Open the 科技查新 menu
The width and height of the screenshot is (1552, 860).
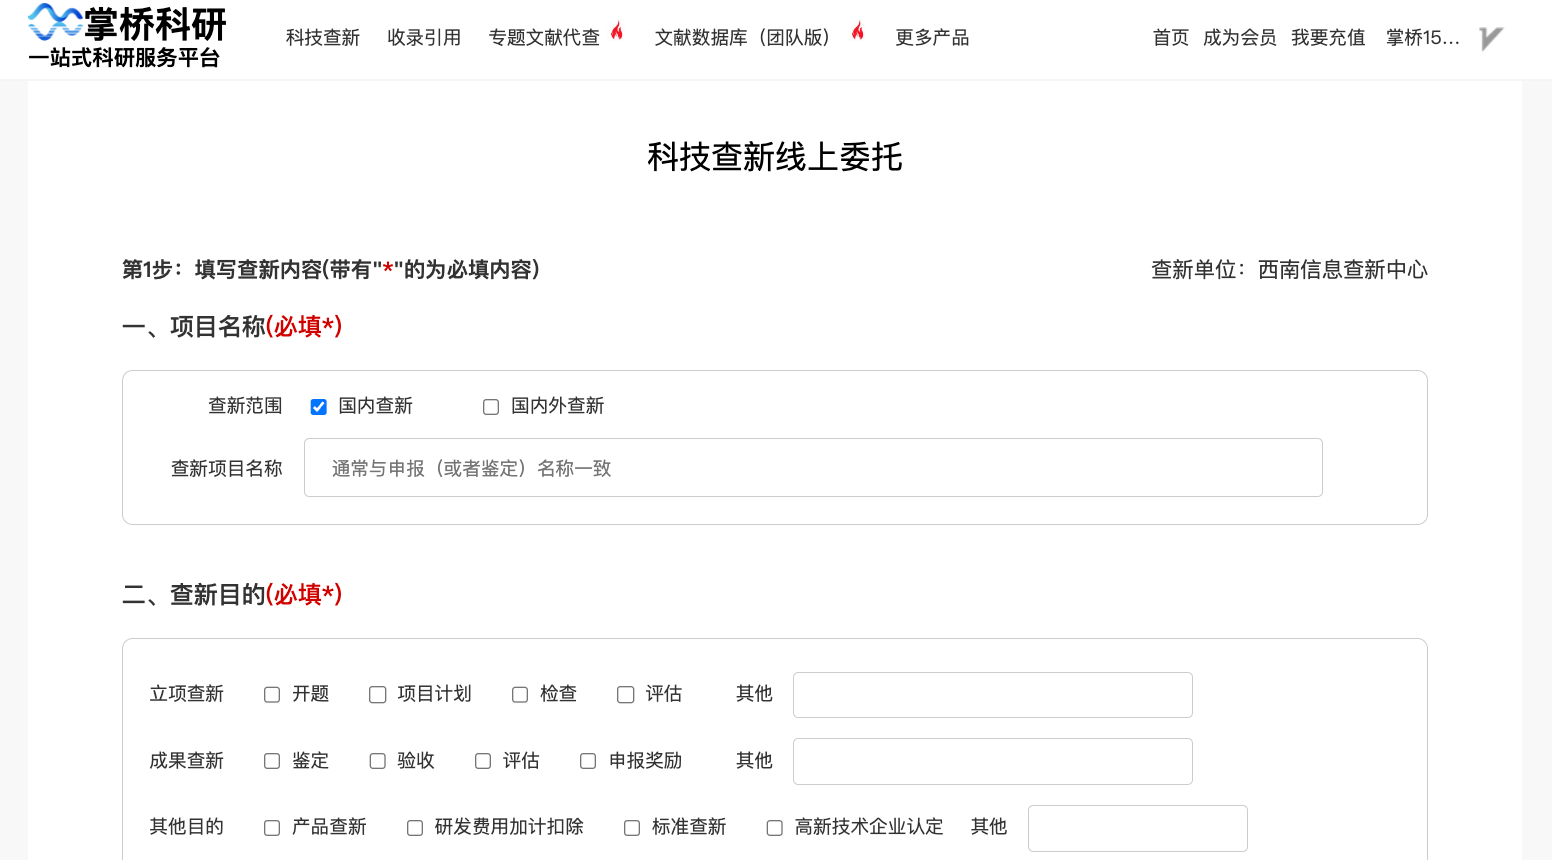click(323, 38)
